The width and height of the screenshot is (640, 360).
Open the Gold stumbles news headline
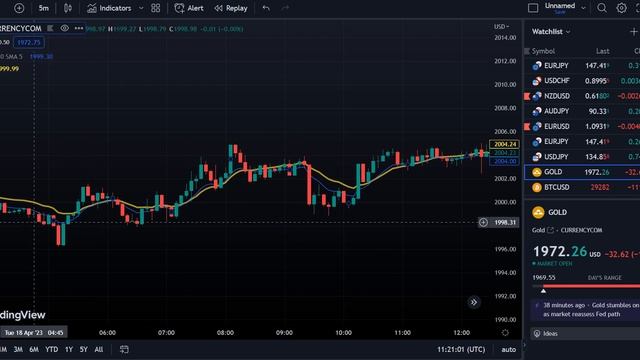pyautogui.click(x=591, y=310)
